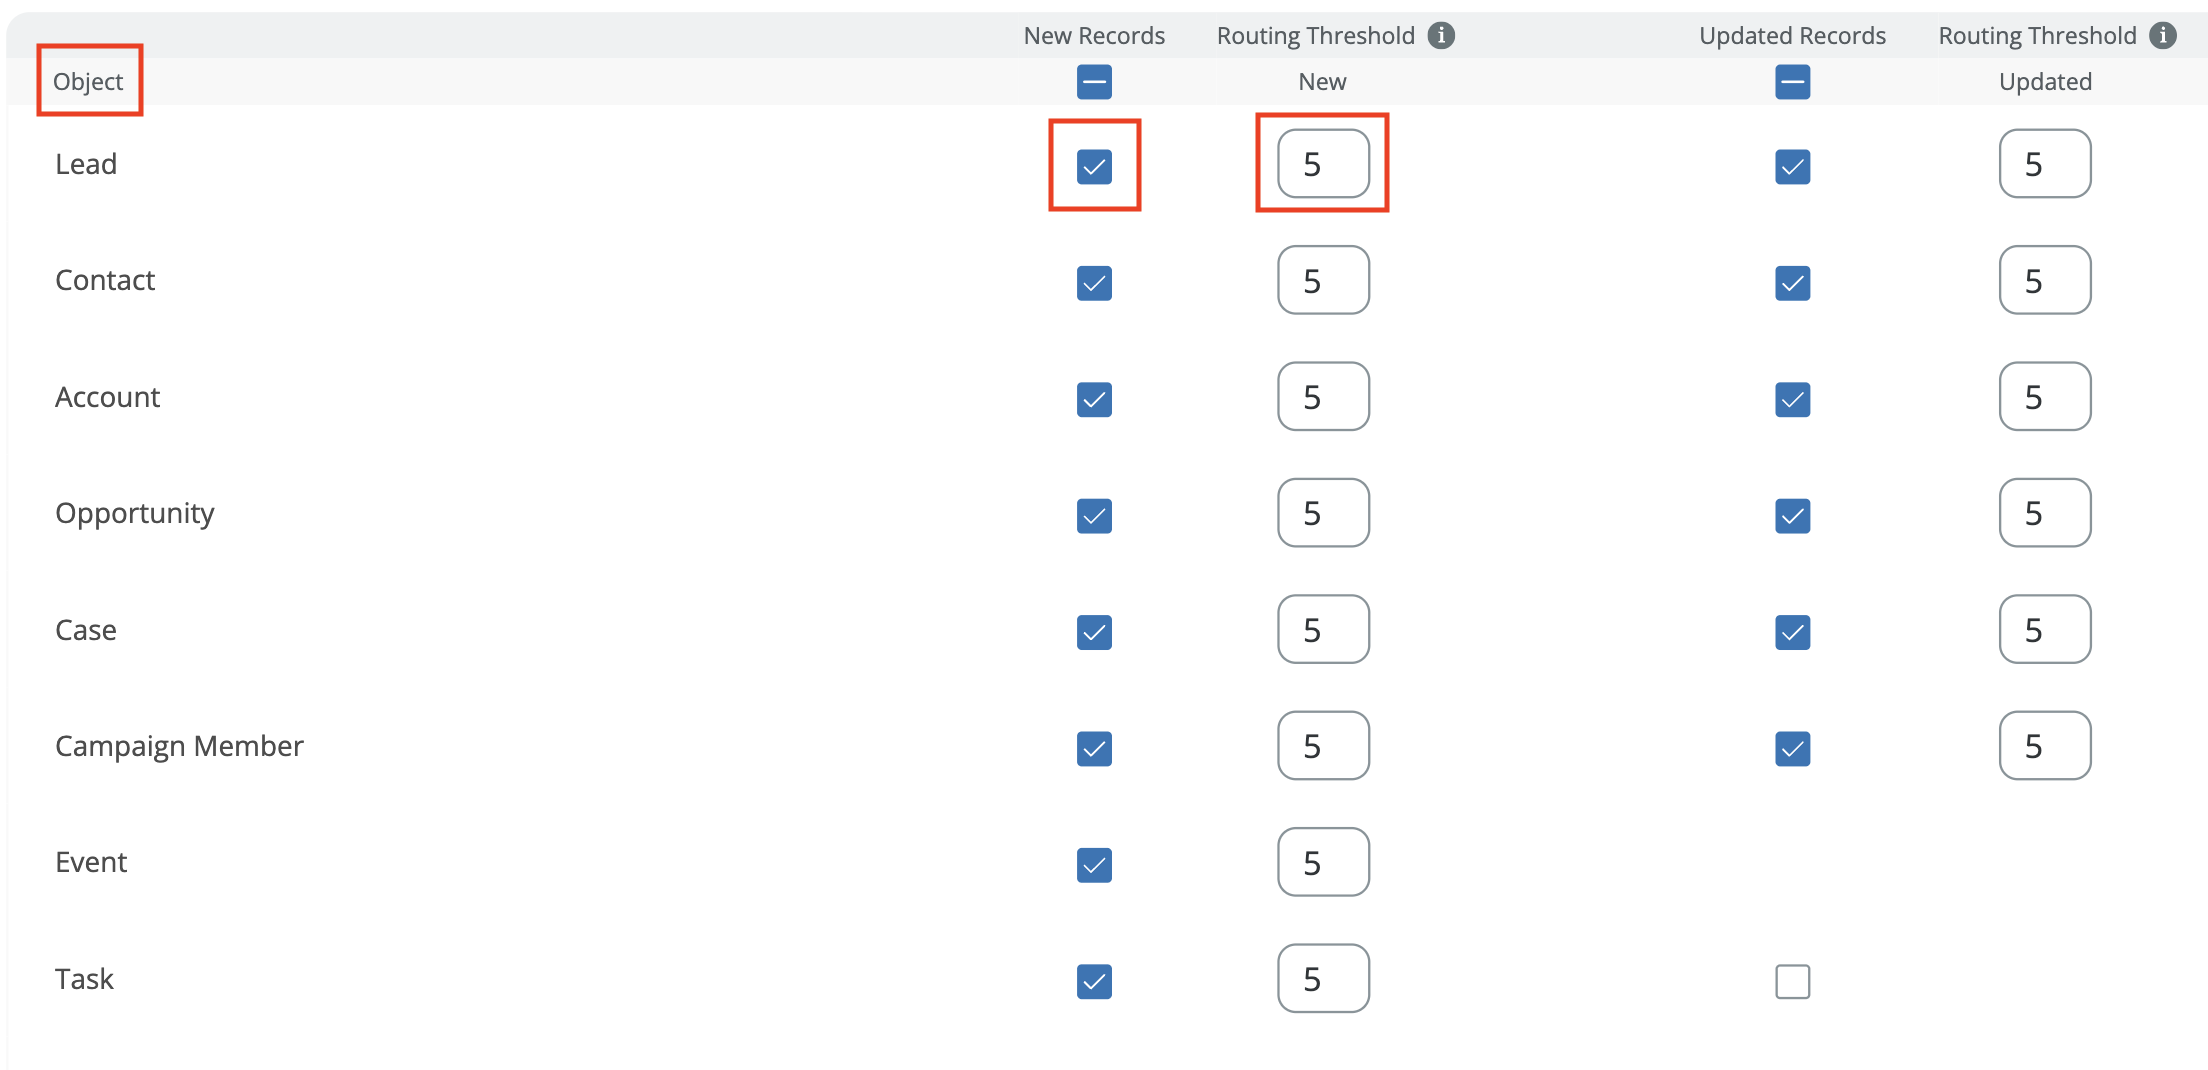This screenshot has width=2208, height=1070.
Task: Uncheck Updated Records for Contact
Action: pos(1792,283)
